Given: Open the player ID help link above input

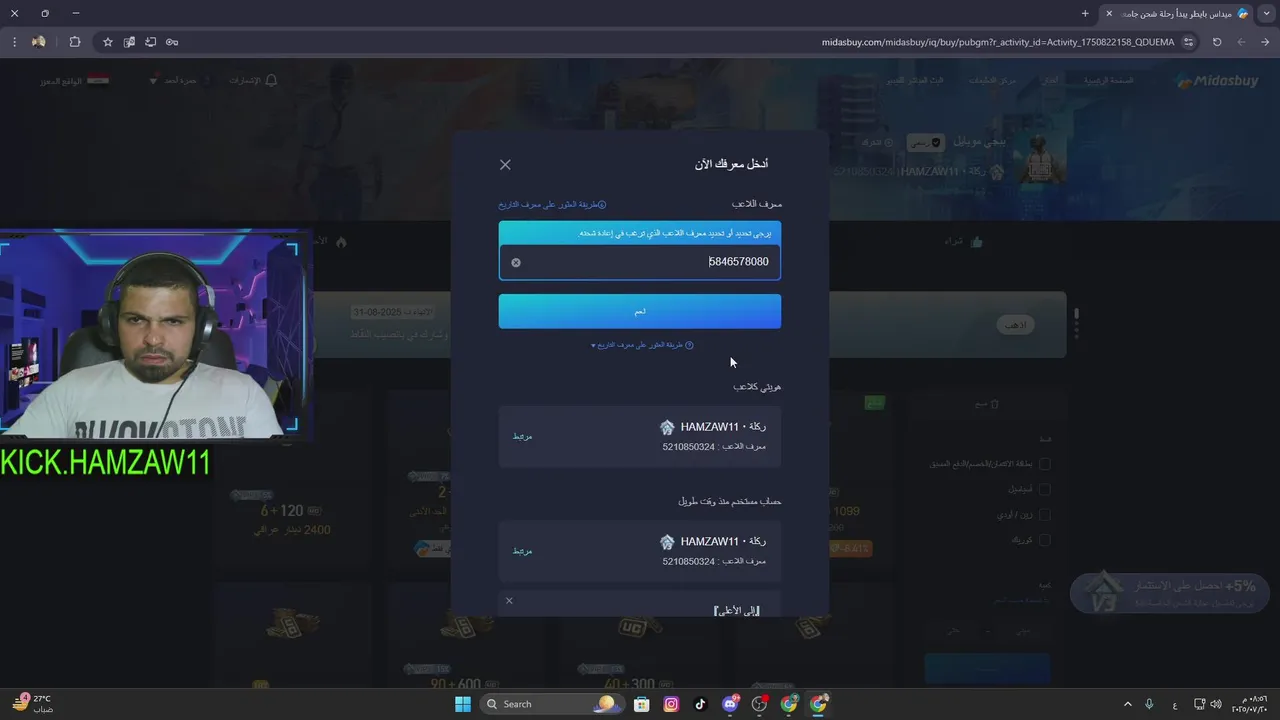Looking at the screenshot, I should click(x=552, y=204).
